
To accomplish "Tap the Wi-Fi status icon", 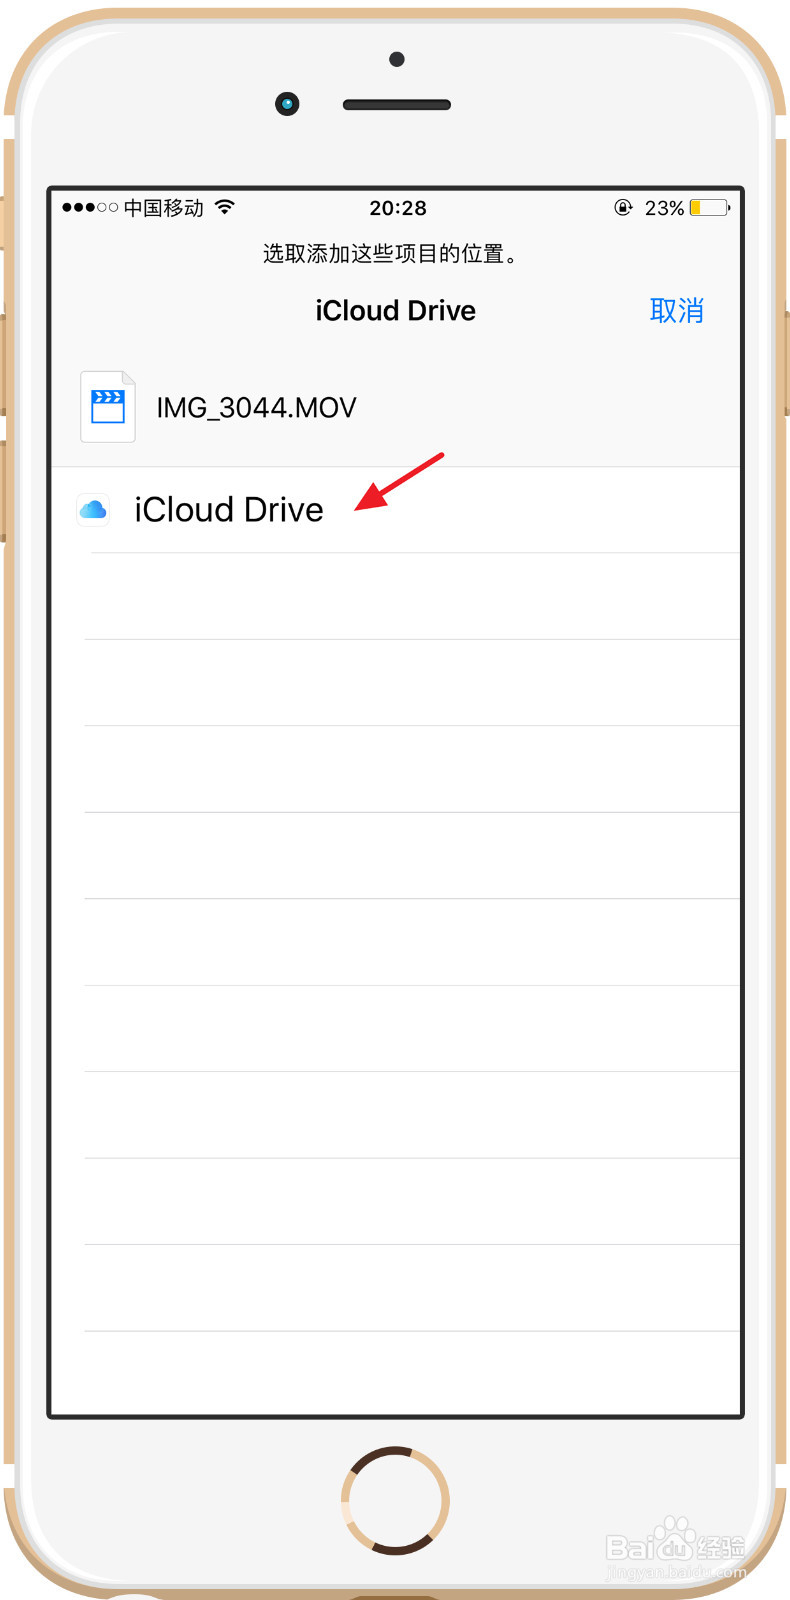I will tap(225, 207).
